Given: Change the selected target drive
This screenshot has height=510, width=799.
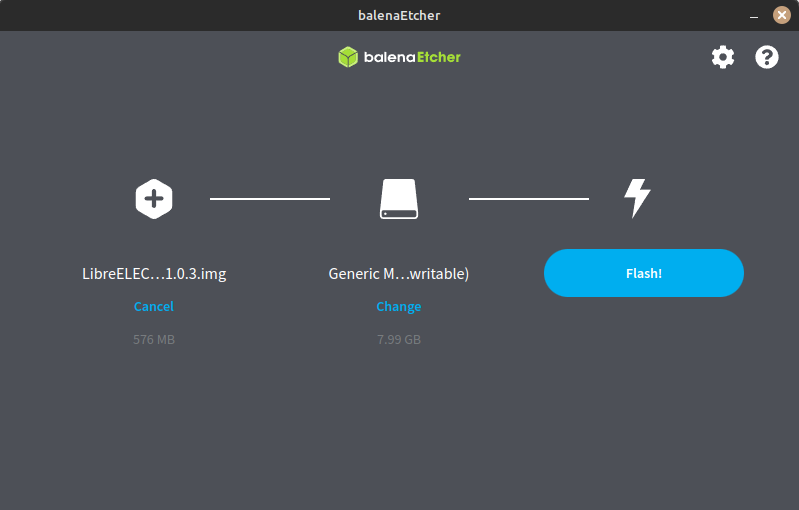Looking at the screenshot, I should click(399, 307).
